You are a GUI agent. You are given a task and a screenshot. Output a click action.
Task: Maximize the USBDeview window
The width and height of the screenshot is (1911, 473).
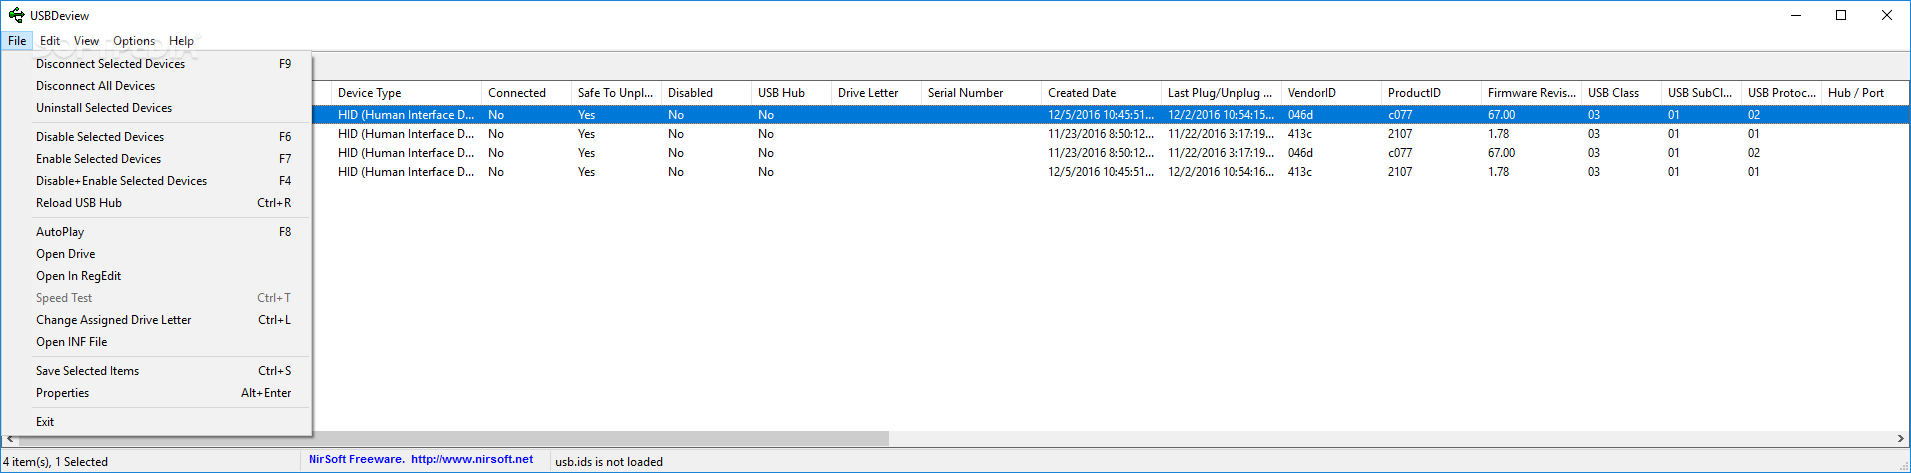1841,15
